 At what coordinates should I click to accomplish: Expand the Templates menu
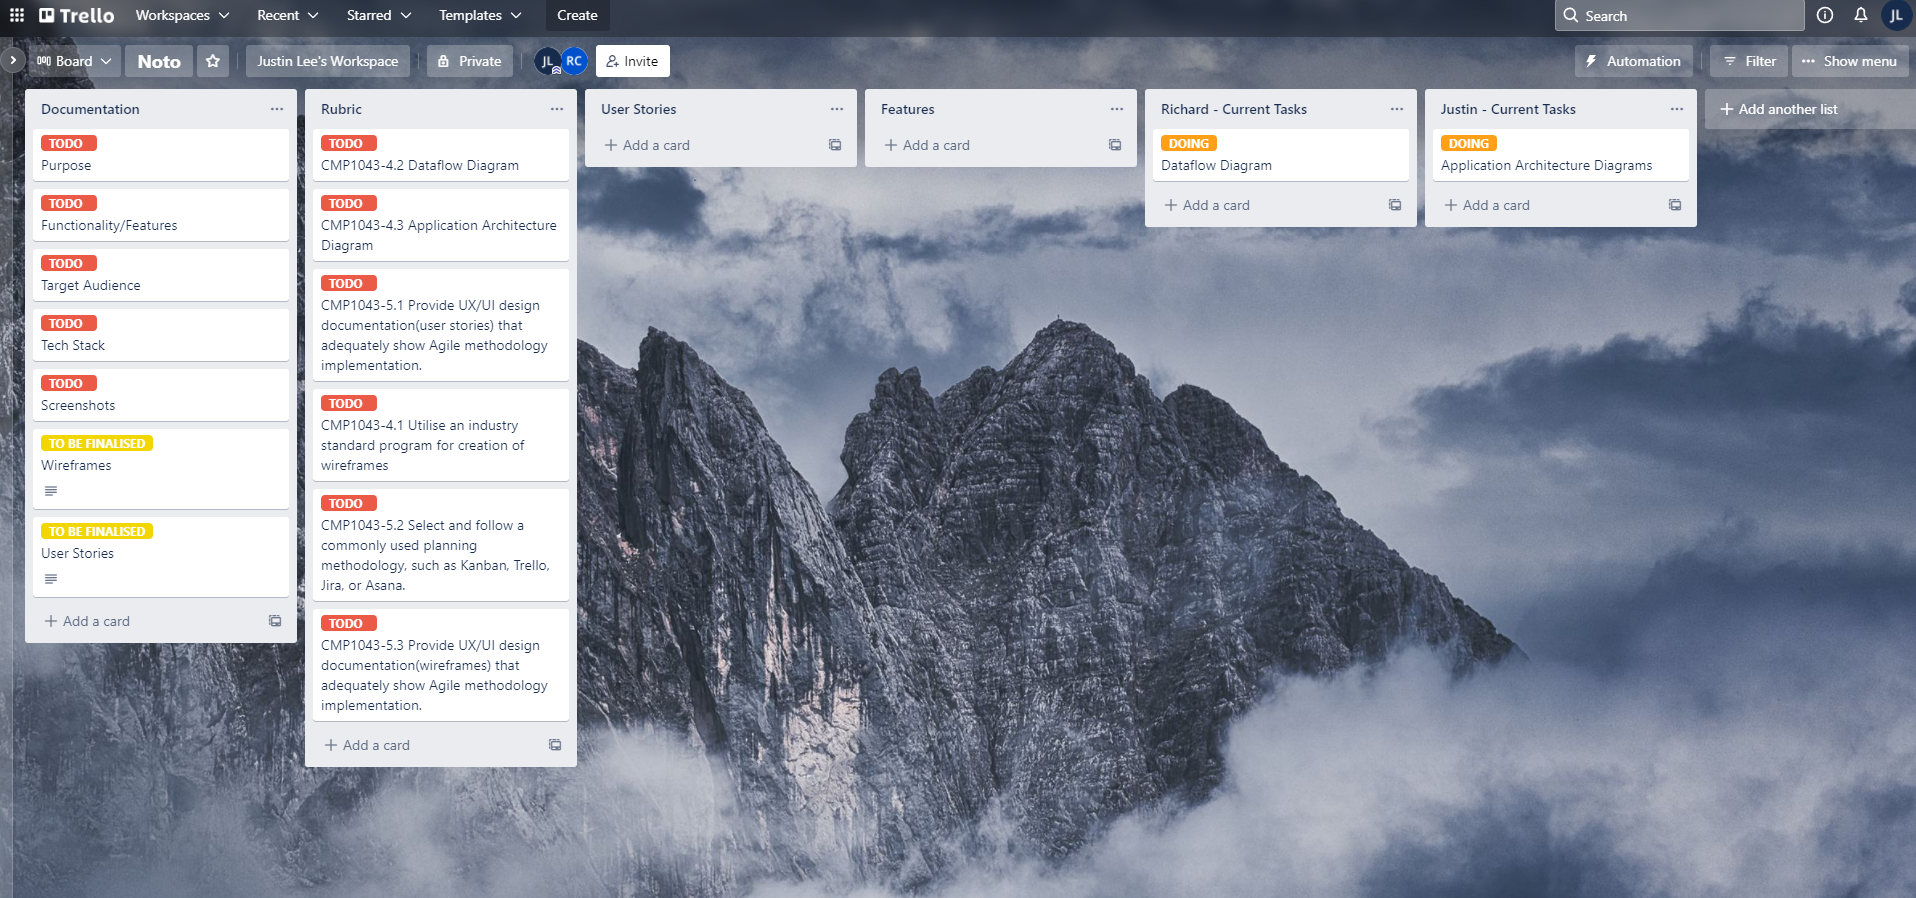[x=480, y=15]
